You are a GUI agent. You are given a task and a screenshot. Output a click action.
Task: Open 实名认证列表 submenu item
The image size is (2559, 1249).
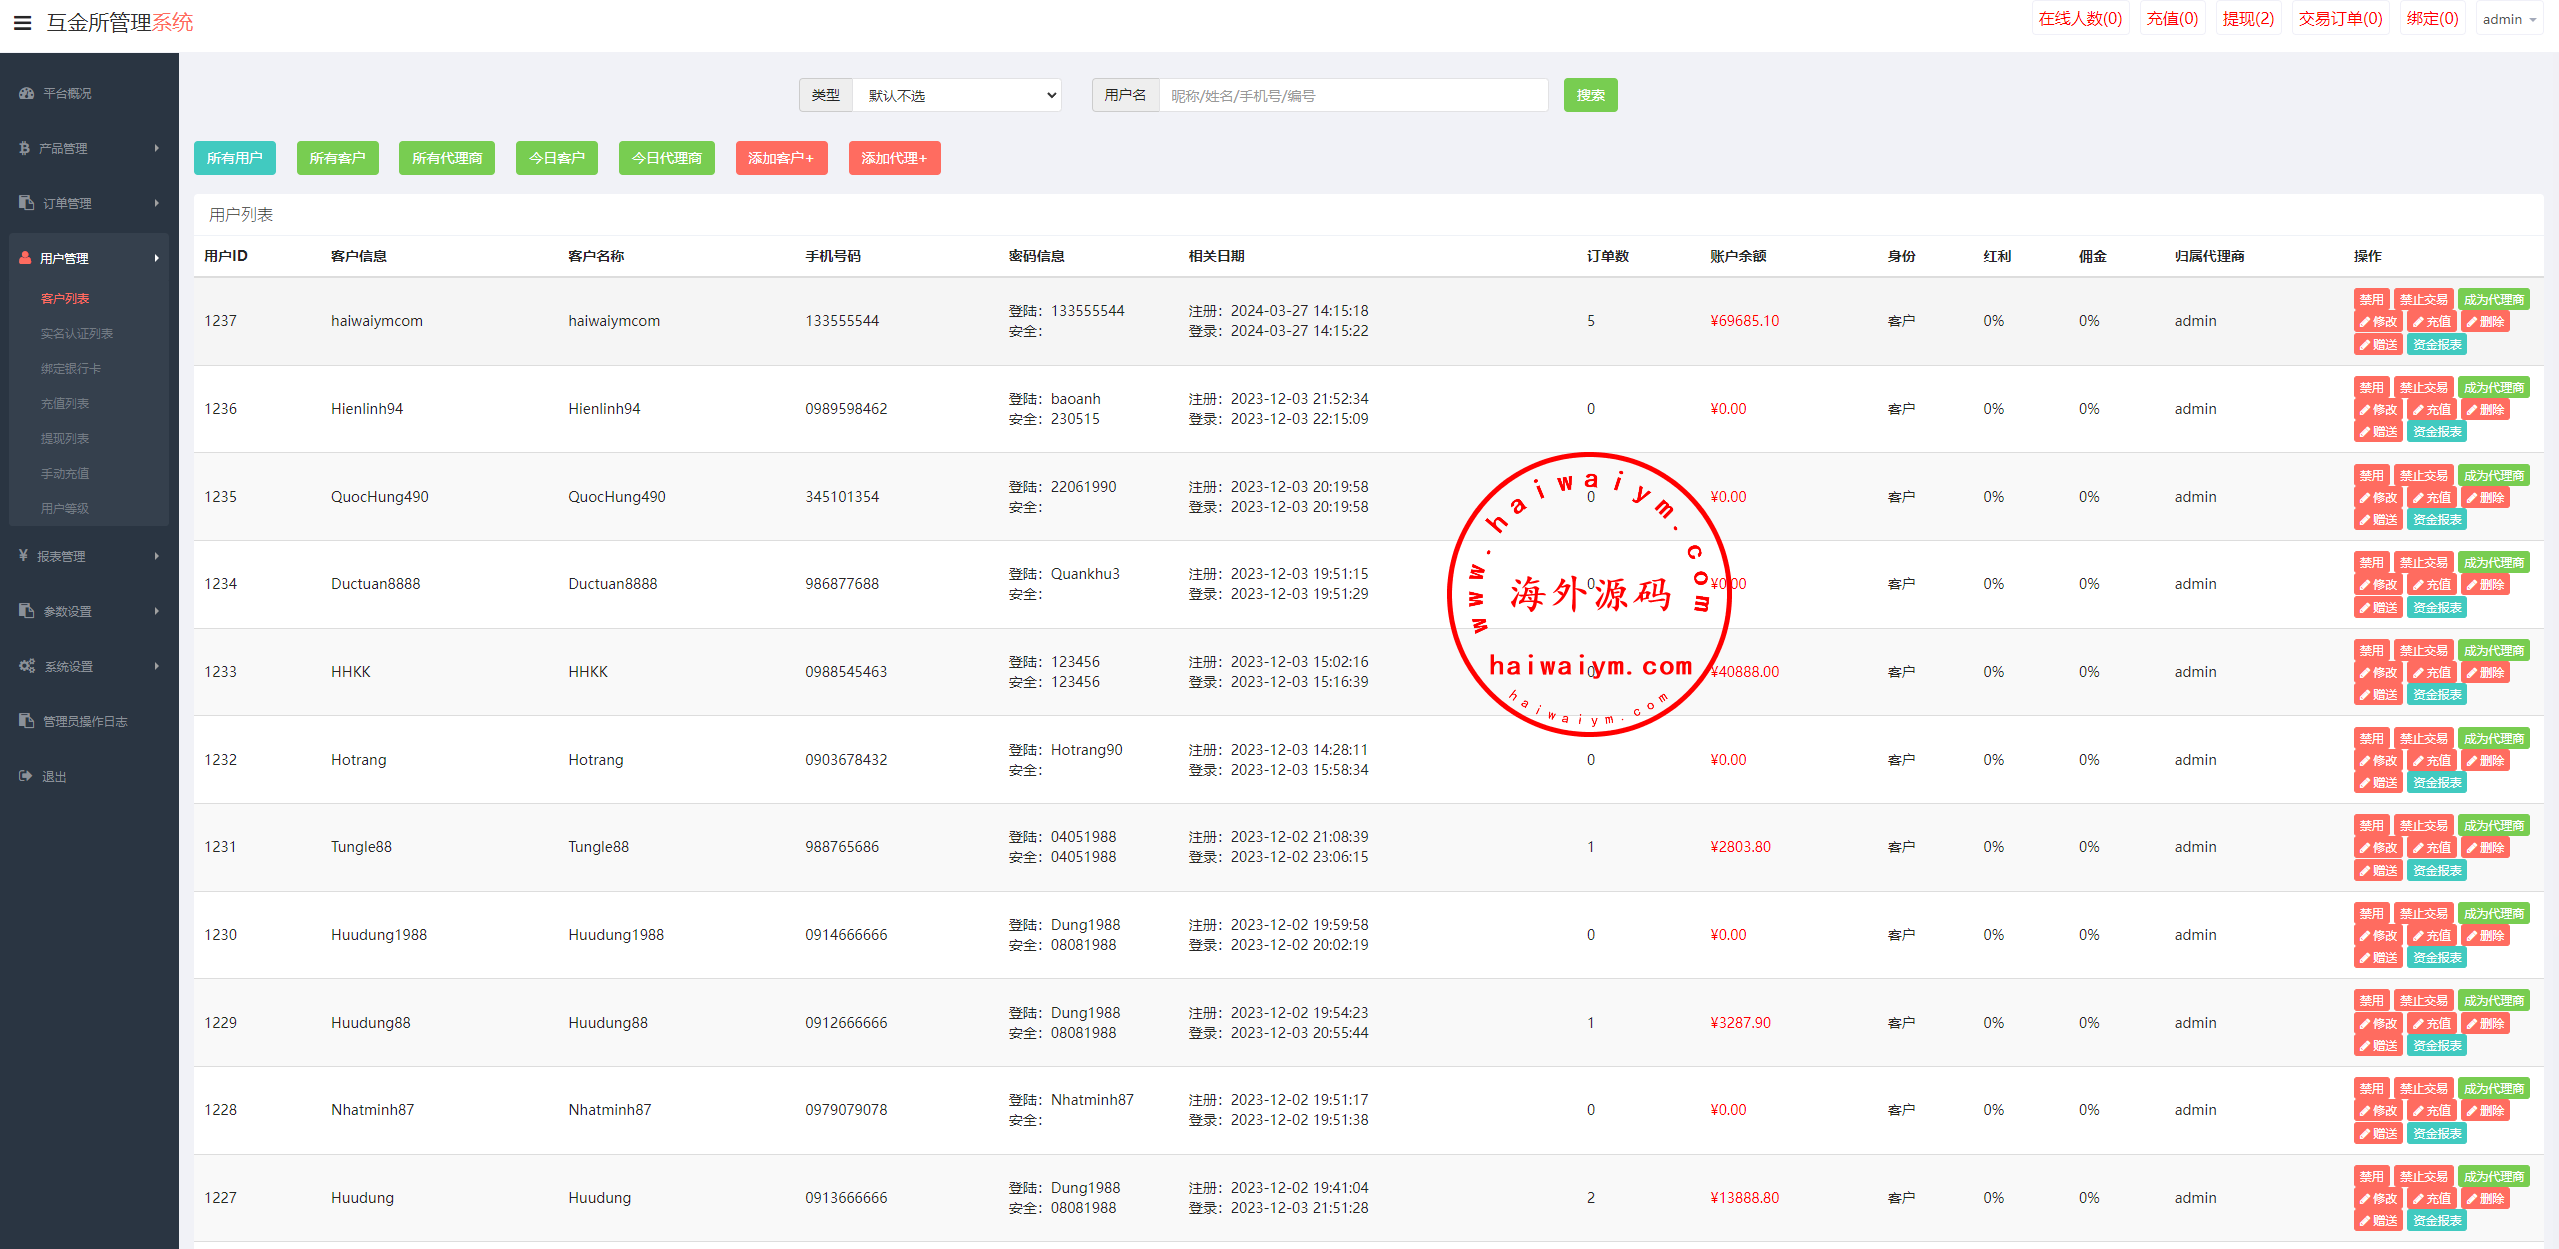[x=77, y=333]
